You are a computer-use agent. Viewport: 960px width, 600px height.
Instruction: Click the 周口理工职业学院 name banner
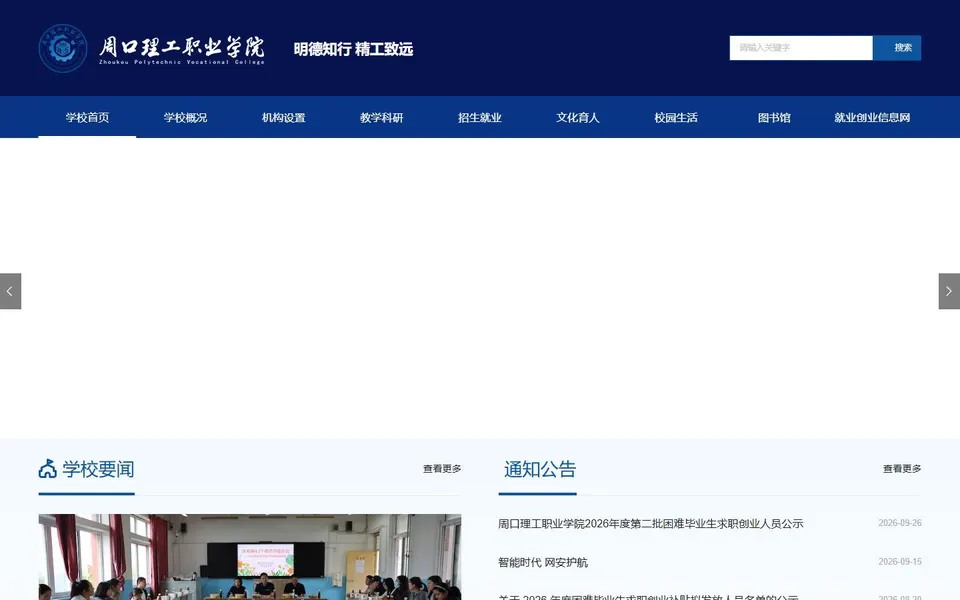[x=182, y=50]
